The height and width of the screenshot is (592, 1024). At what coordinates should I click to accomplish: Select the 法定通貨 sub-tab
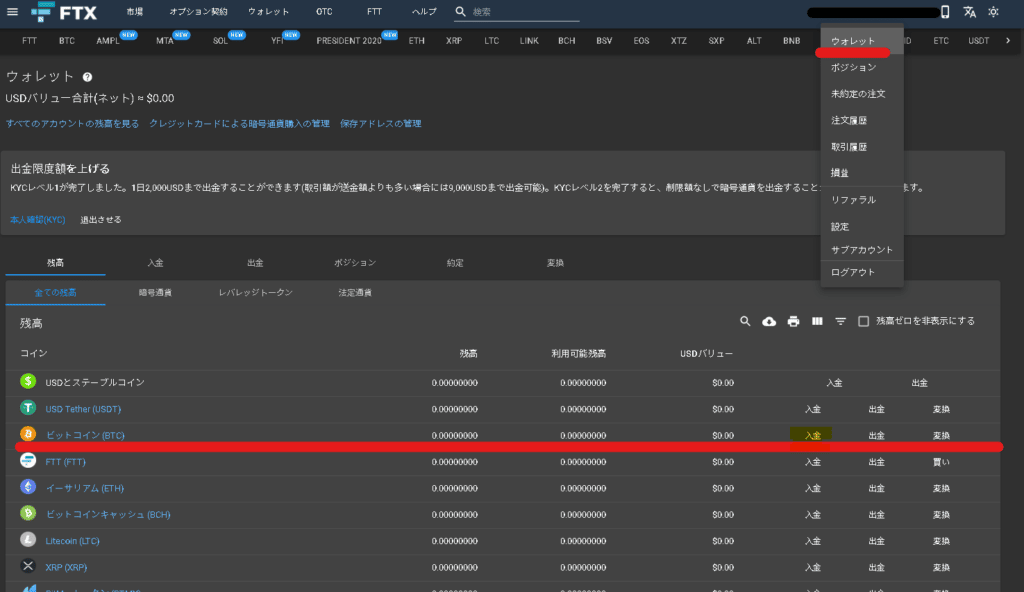pos(355,293)
